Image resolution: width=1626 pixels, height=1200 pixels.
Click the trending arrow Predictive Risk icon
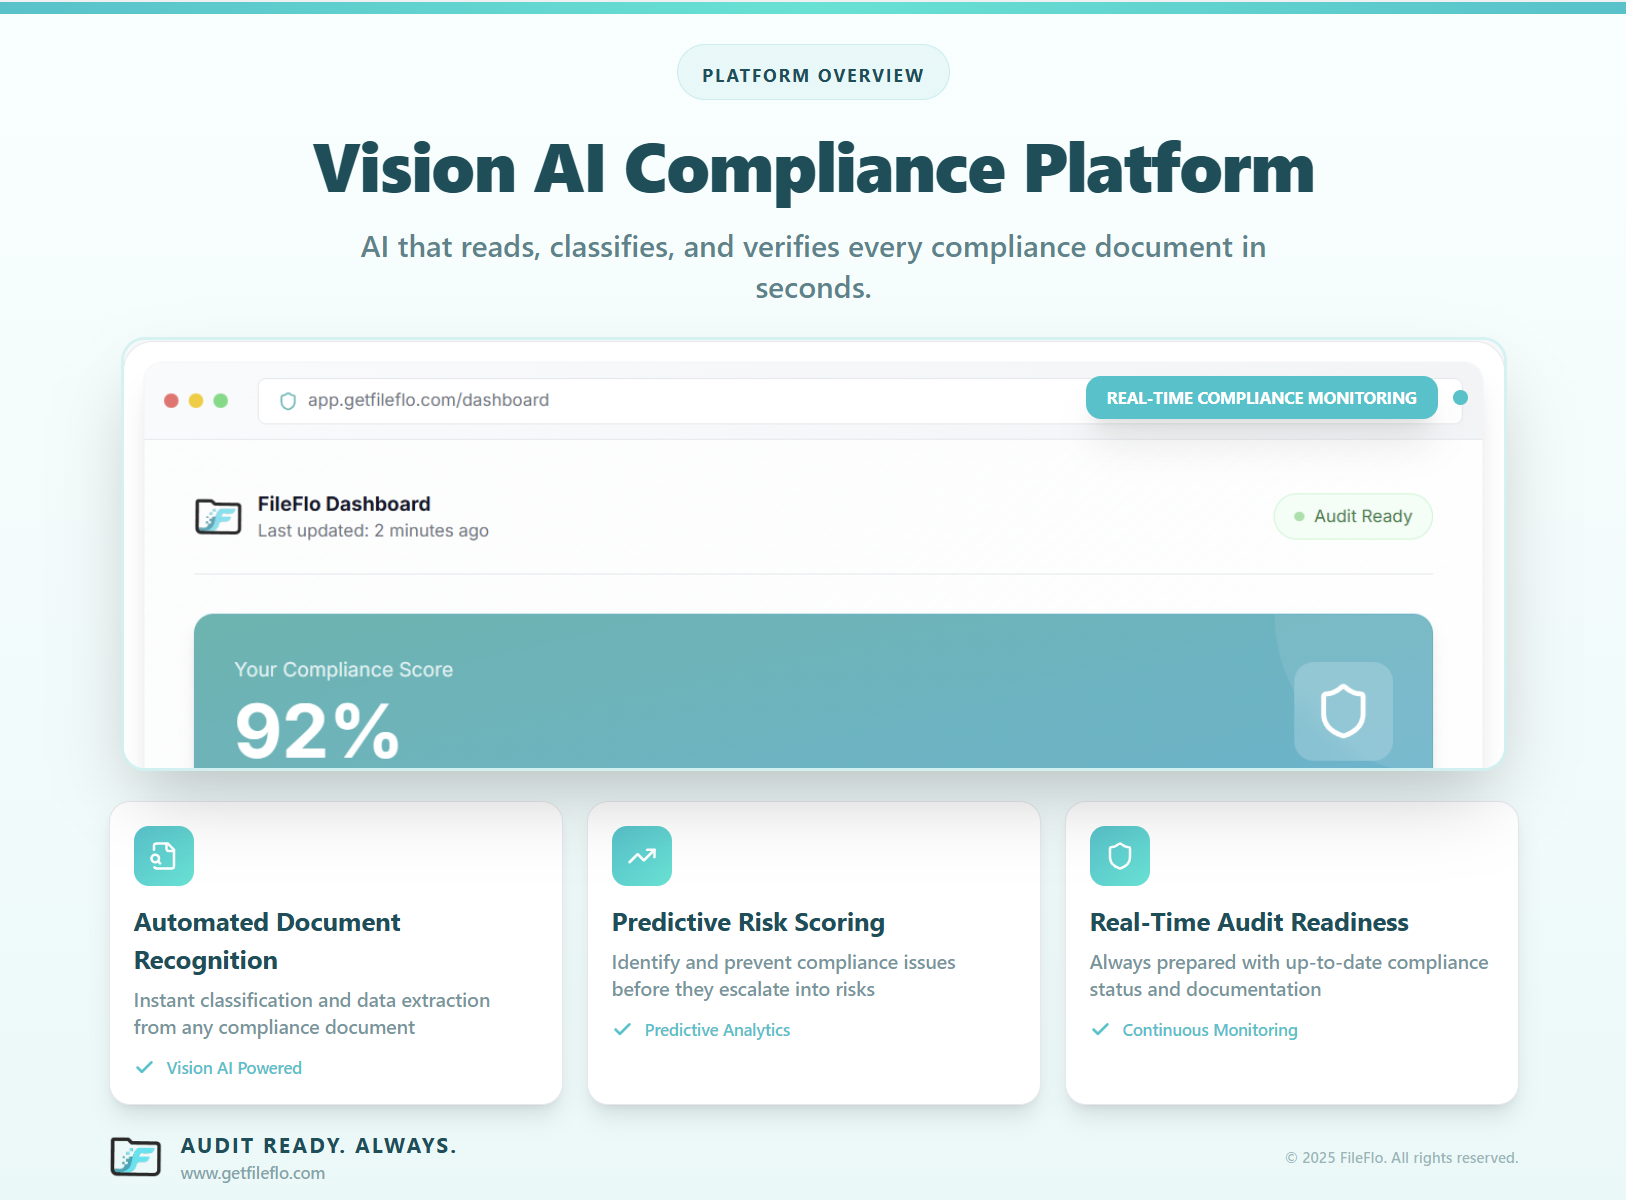coord(641,856)
